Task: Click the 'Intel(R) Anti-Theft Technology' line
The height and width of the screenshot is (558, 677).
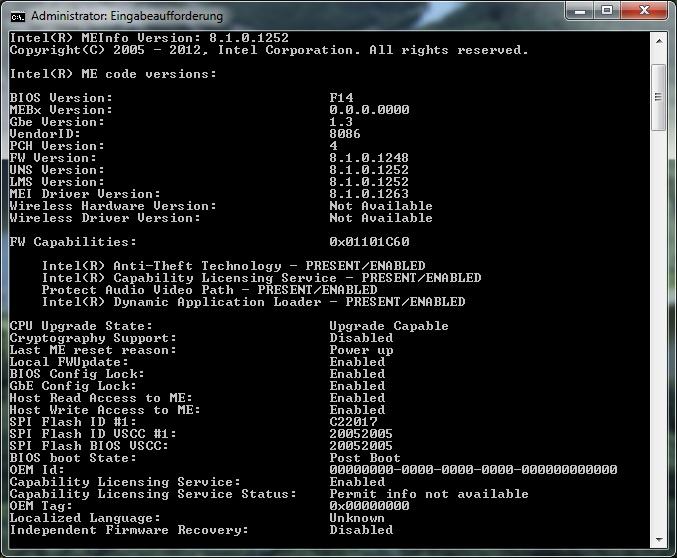Action: (234, 266)
